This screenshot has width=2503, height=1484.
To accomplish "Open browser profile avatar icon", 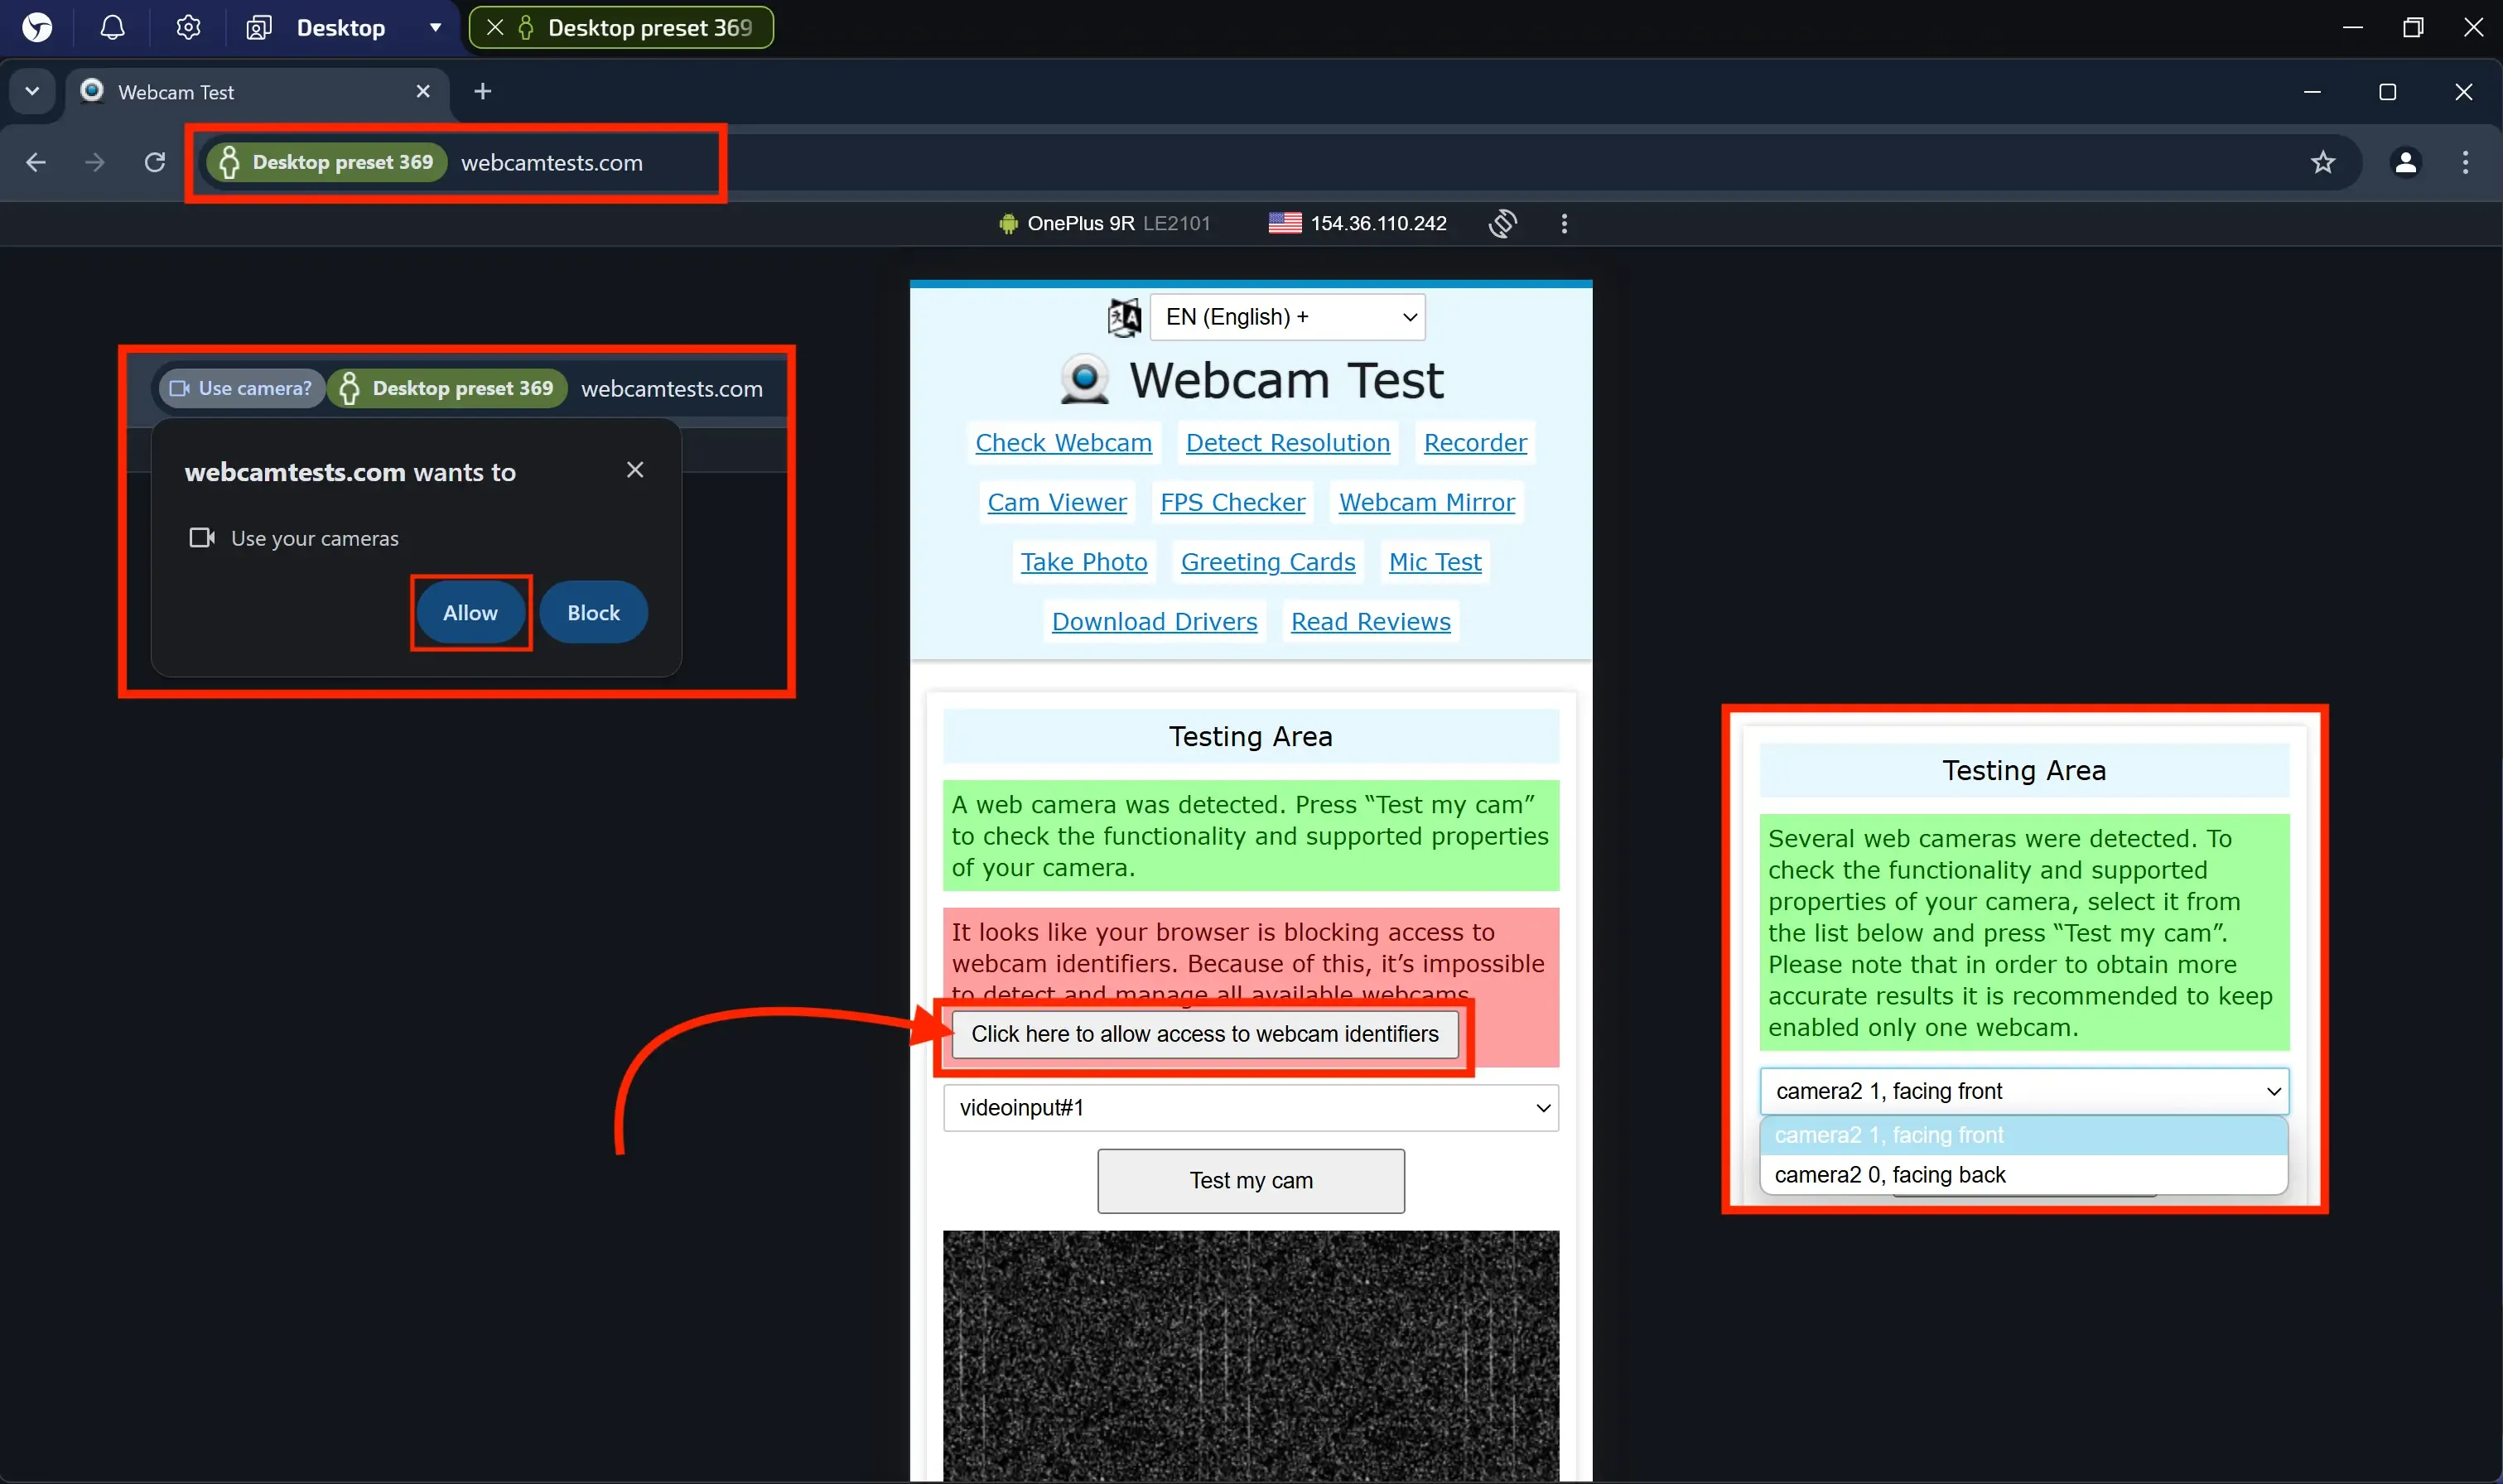I will pos(2405,162).
